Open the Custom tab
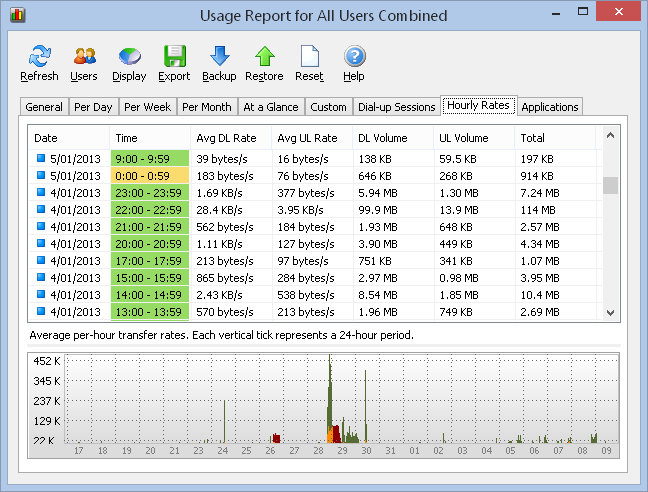 pyautogui.click(x=329, y=107)
